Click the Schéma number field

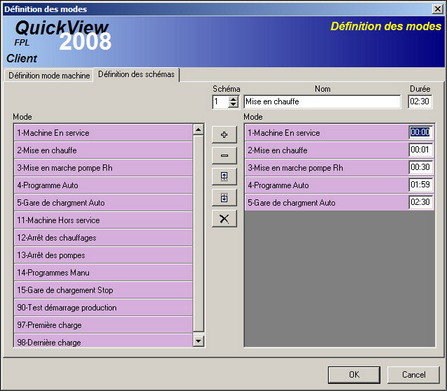pyautogui.click(x=220, y=102)
